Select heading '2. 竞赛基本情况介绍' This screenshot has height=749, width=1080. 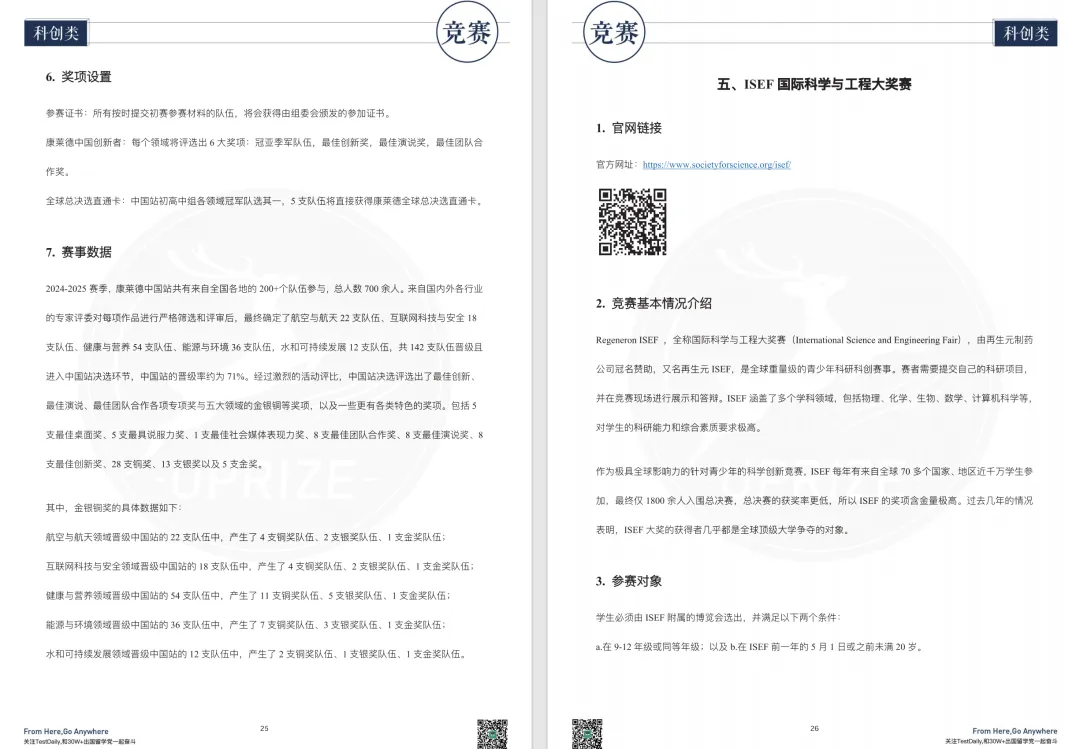pos(654,303)
